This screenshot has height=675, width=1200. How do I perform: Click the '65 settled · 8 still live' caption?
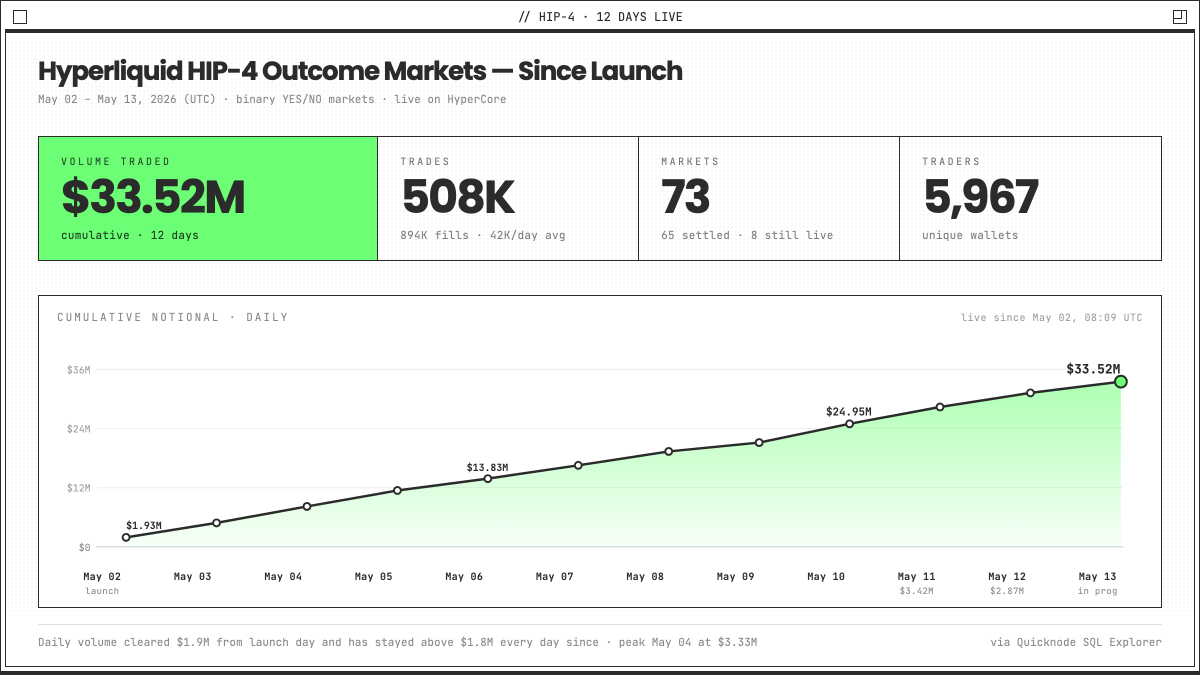[x=747, y=235]
